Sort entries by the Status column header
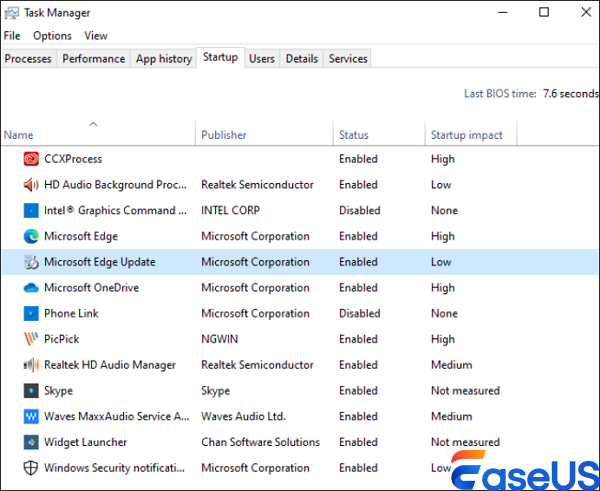 353,135
